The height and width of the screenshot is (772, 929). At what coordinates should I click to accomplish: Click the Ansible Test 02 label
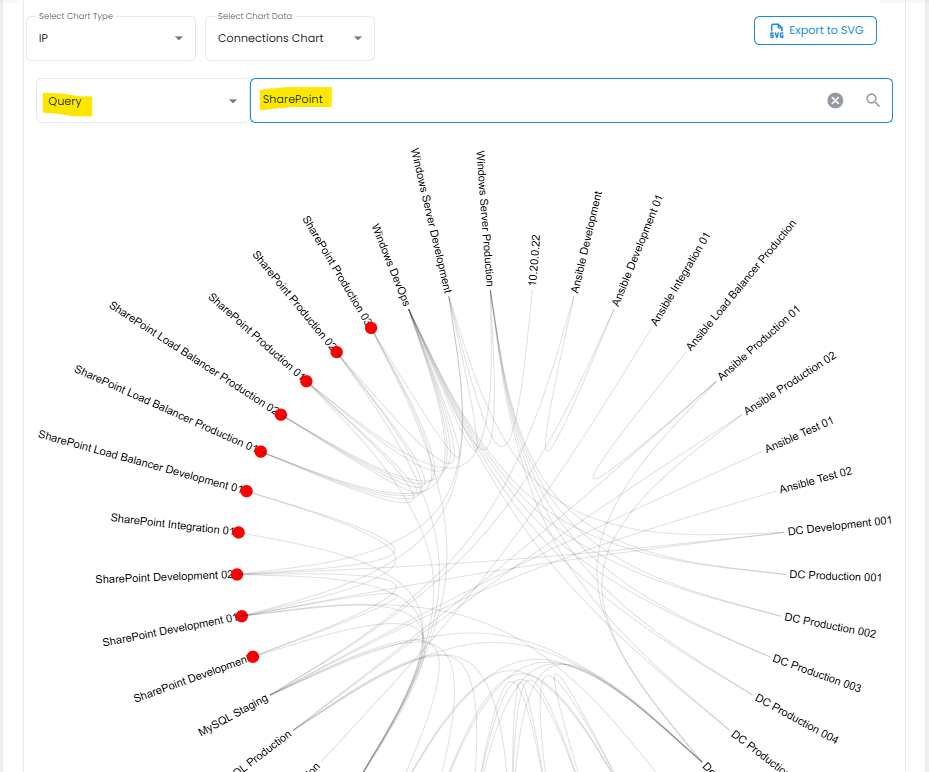[x=815, y=480]
